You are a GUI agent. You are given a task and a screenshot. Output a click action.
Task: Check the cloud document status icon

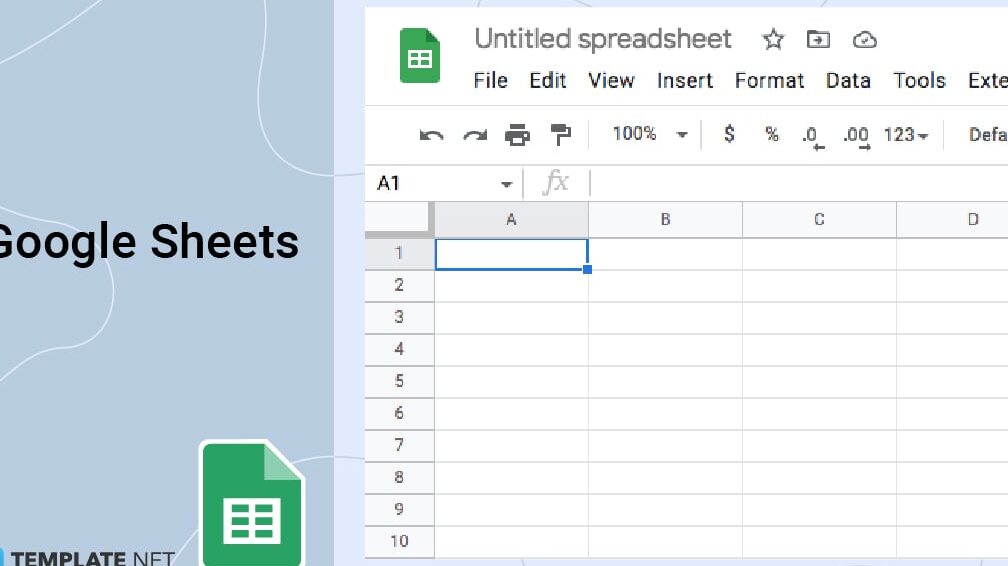coord(864,40)
